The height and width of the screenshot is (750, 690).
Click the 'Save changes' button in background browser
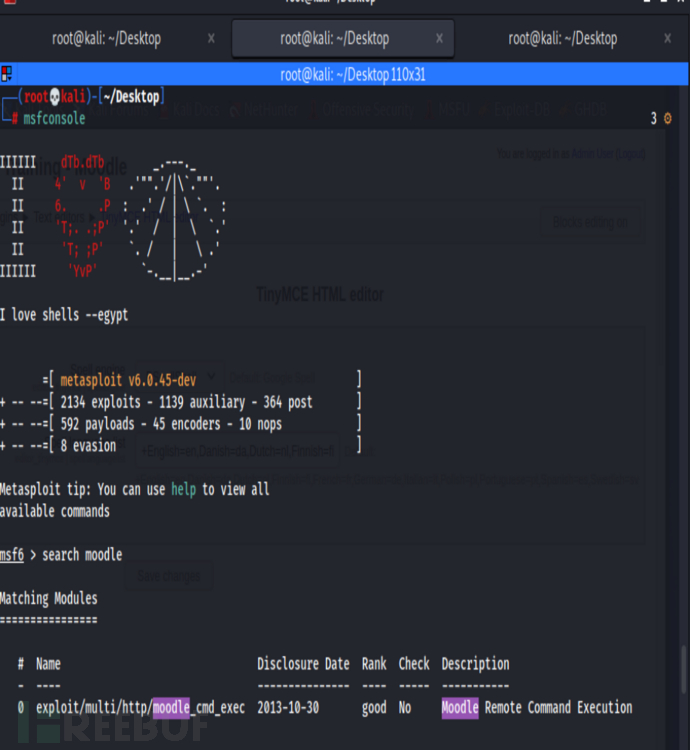(169, 576)
